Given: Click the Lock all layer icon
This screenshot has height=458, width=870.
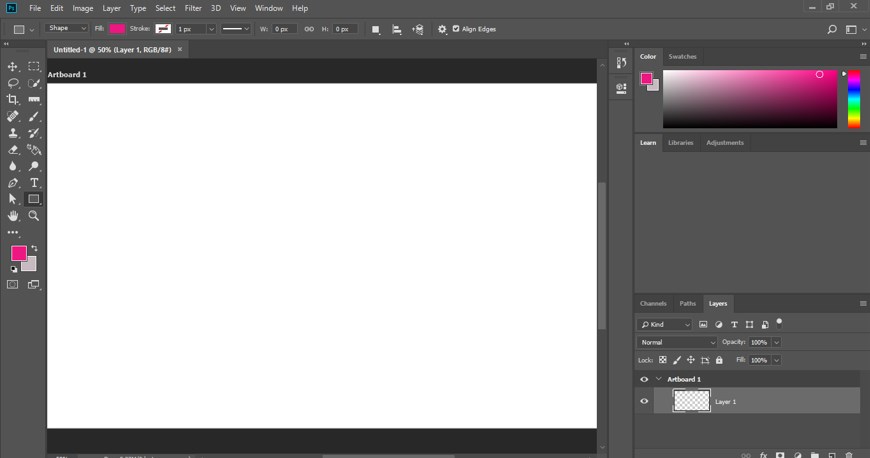Looking at the screenshot, I should 719,360.
